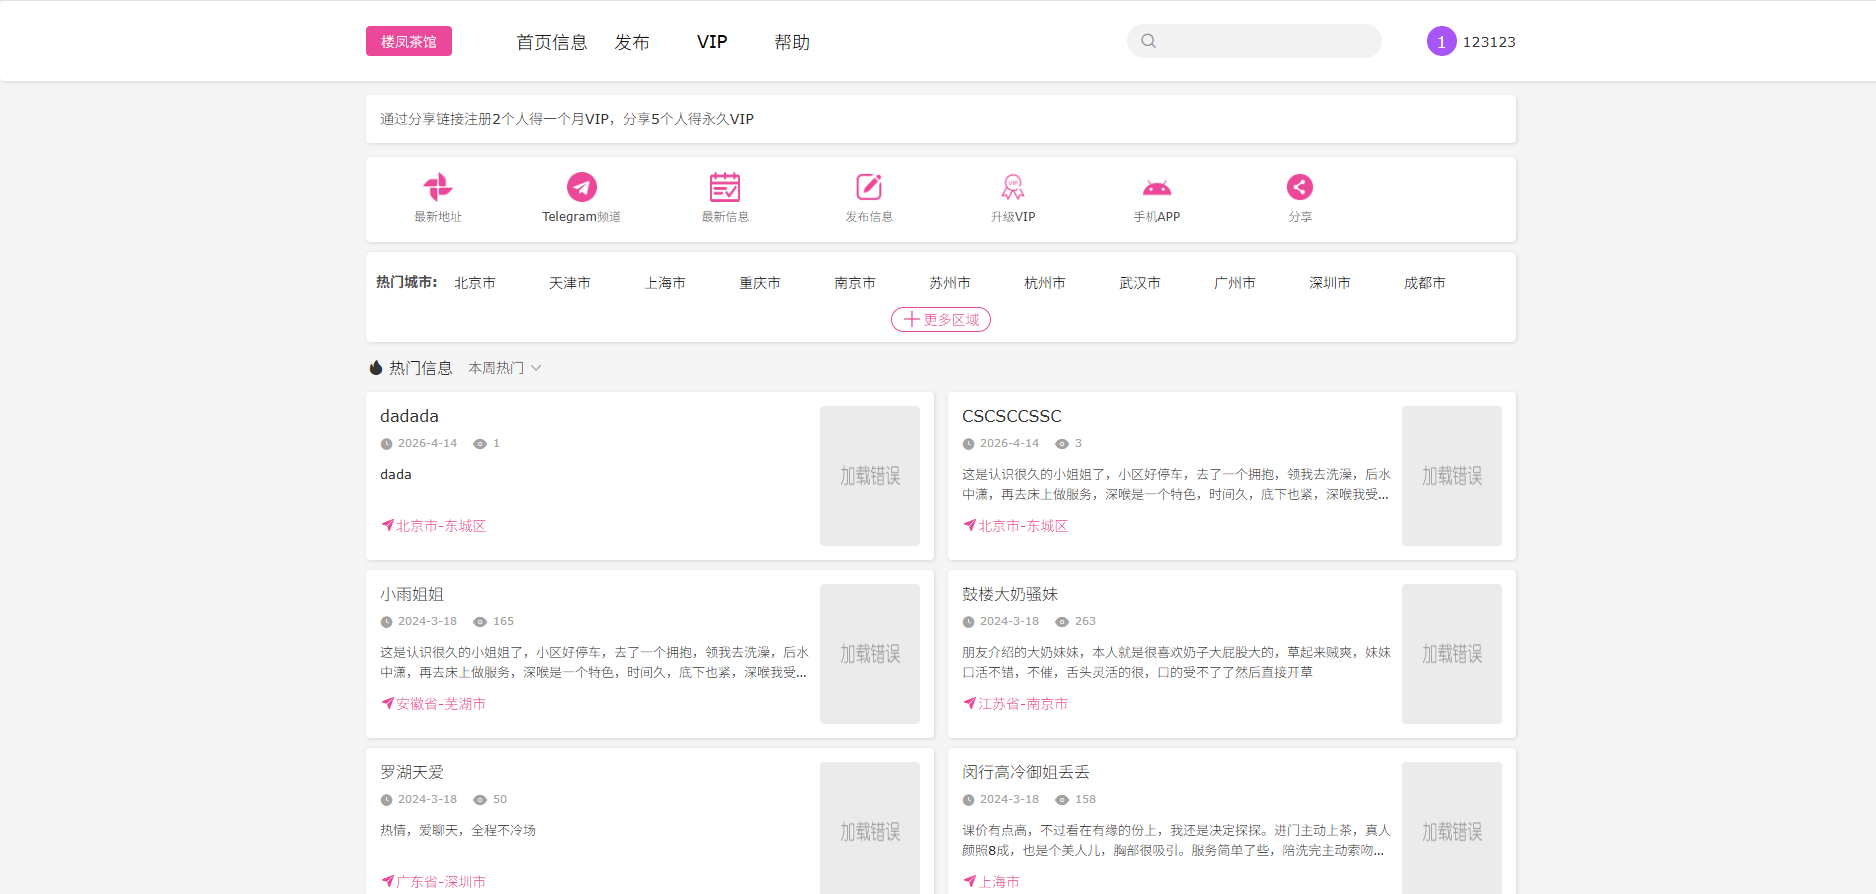Expand 更多区域 city list
This screenshot has width=1876, height=894.
tap(941, 319)
